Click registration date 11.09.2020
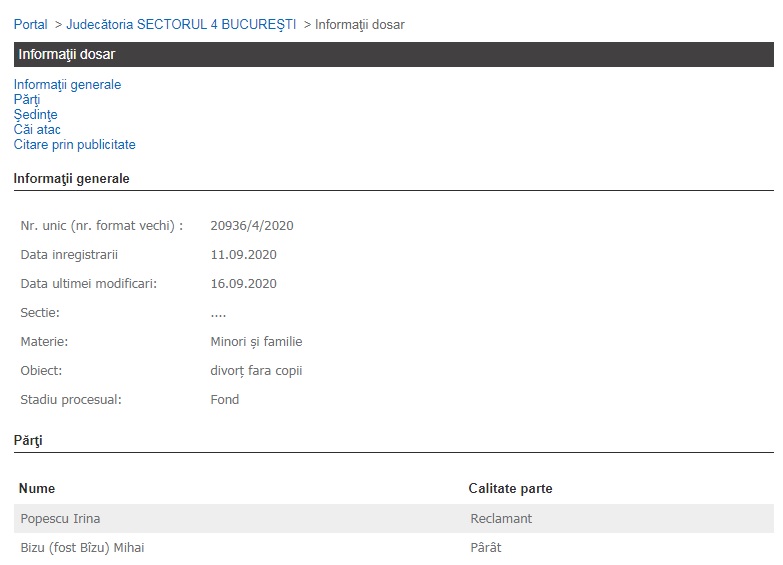This screenshot has width=783, height=565. click(x=243, y=255)
